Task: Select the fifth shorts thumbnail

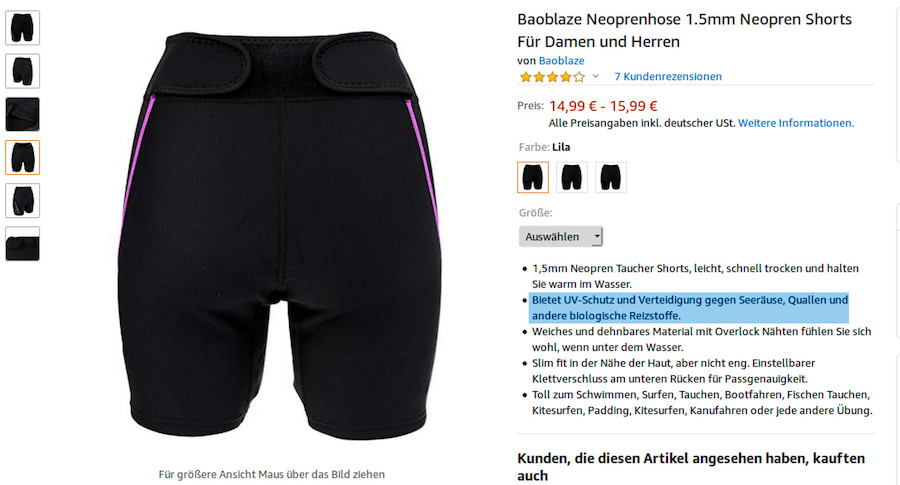Action: point(22,201)
